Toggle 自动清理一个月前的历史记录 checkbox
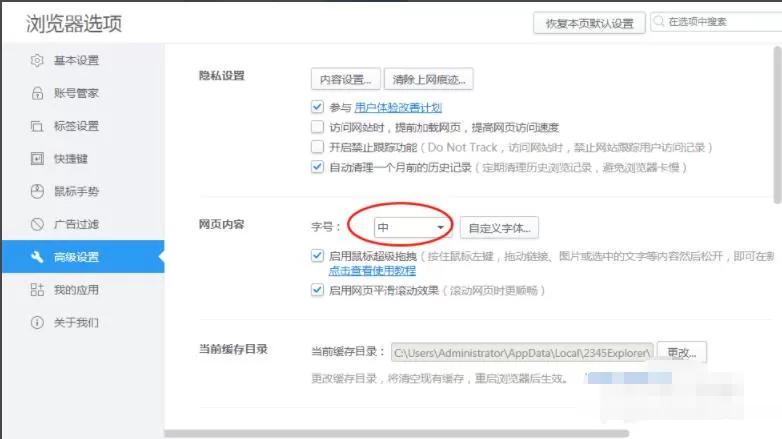Image resolution: width=782 pixels, height=439 pixels. pos(317,167)
